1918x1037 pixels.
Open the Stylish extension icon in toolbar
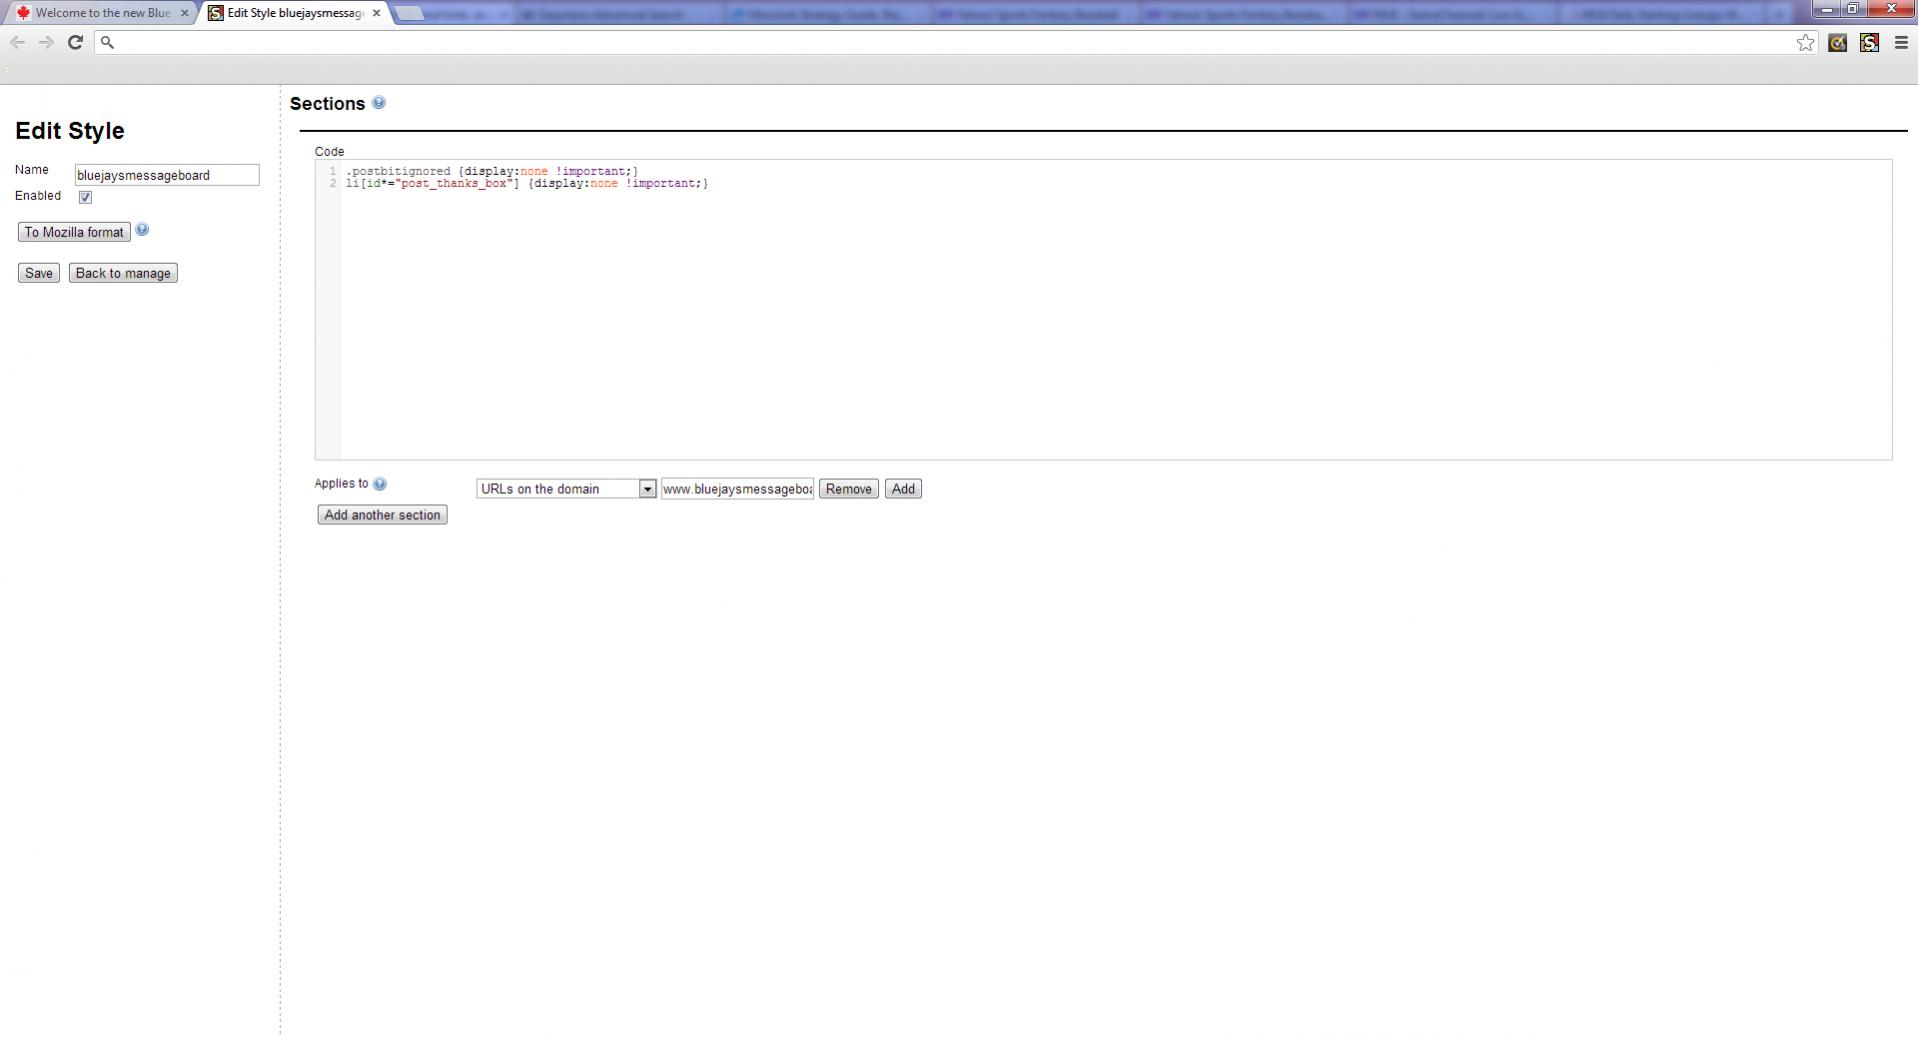(x=1868, y=42)
